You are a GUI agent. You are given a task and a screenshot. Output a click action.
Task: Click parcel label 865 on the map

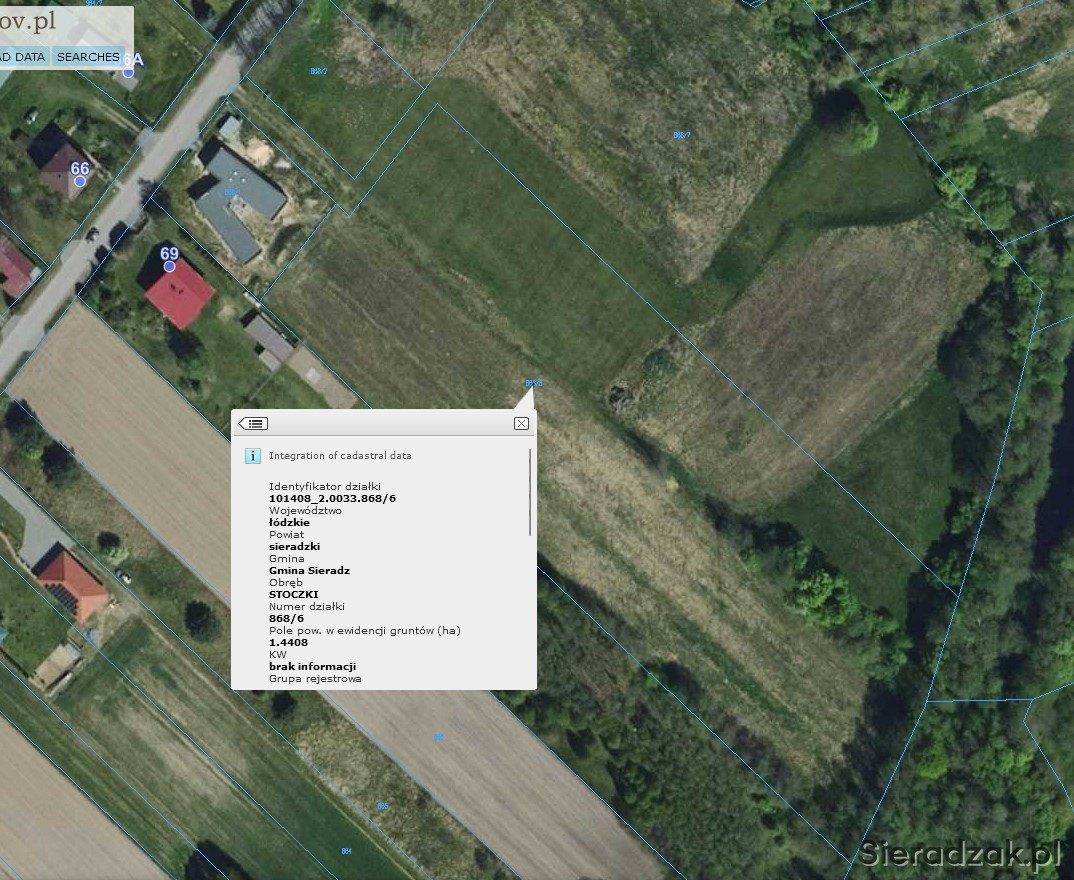(382, 806)
